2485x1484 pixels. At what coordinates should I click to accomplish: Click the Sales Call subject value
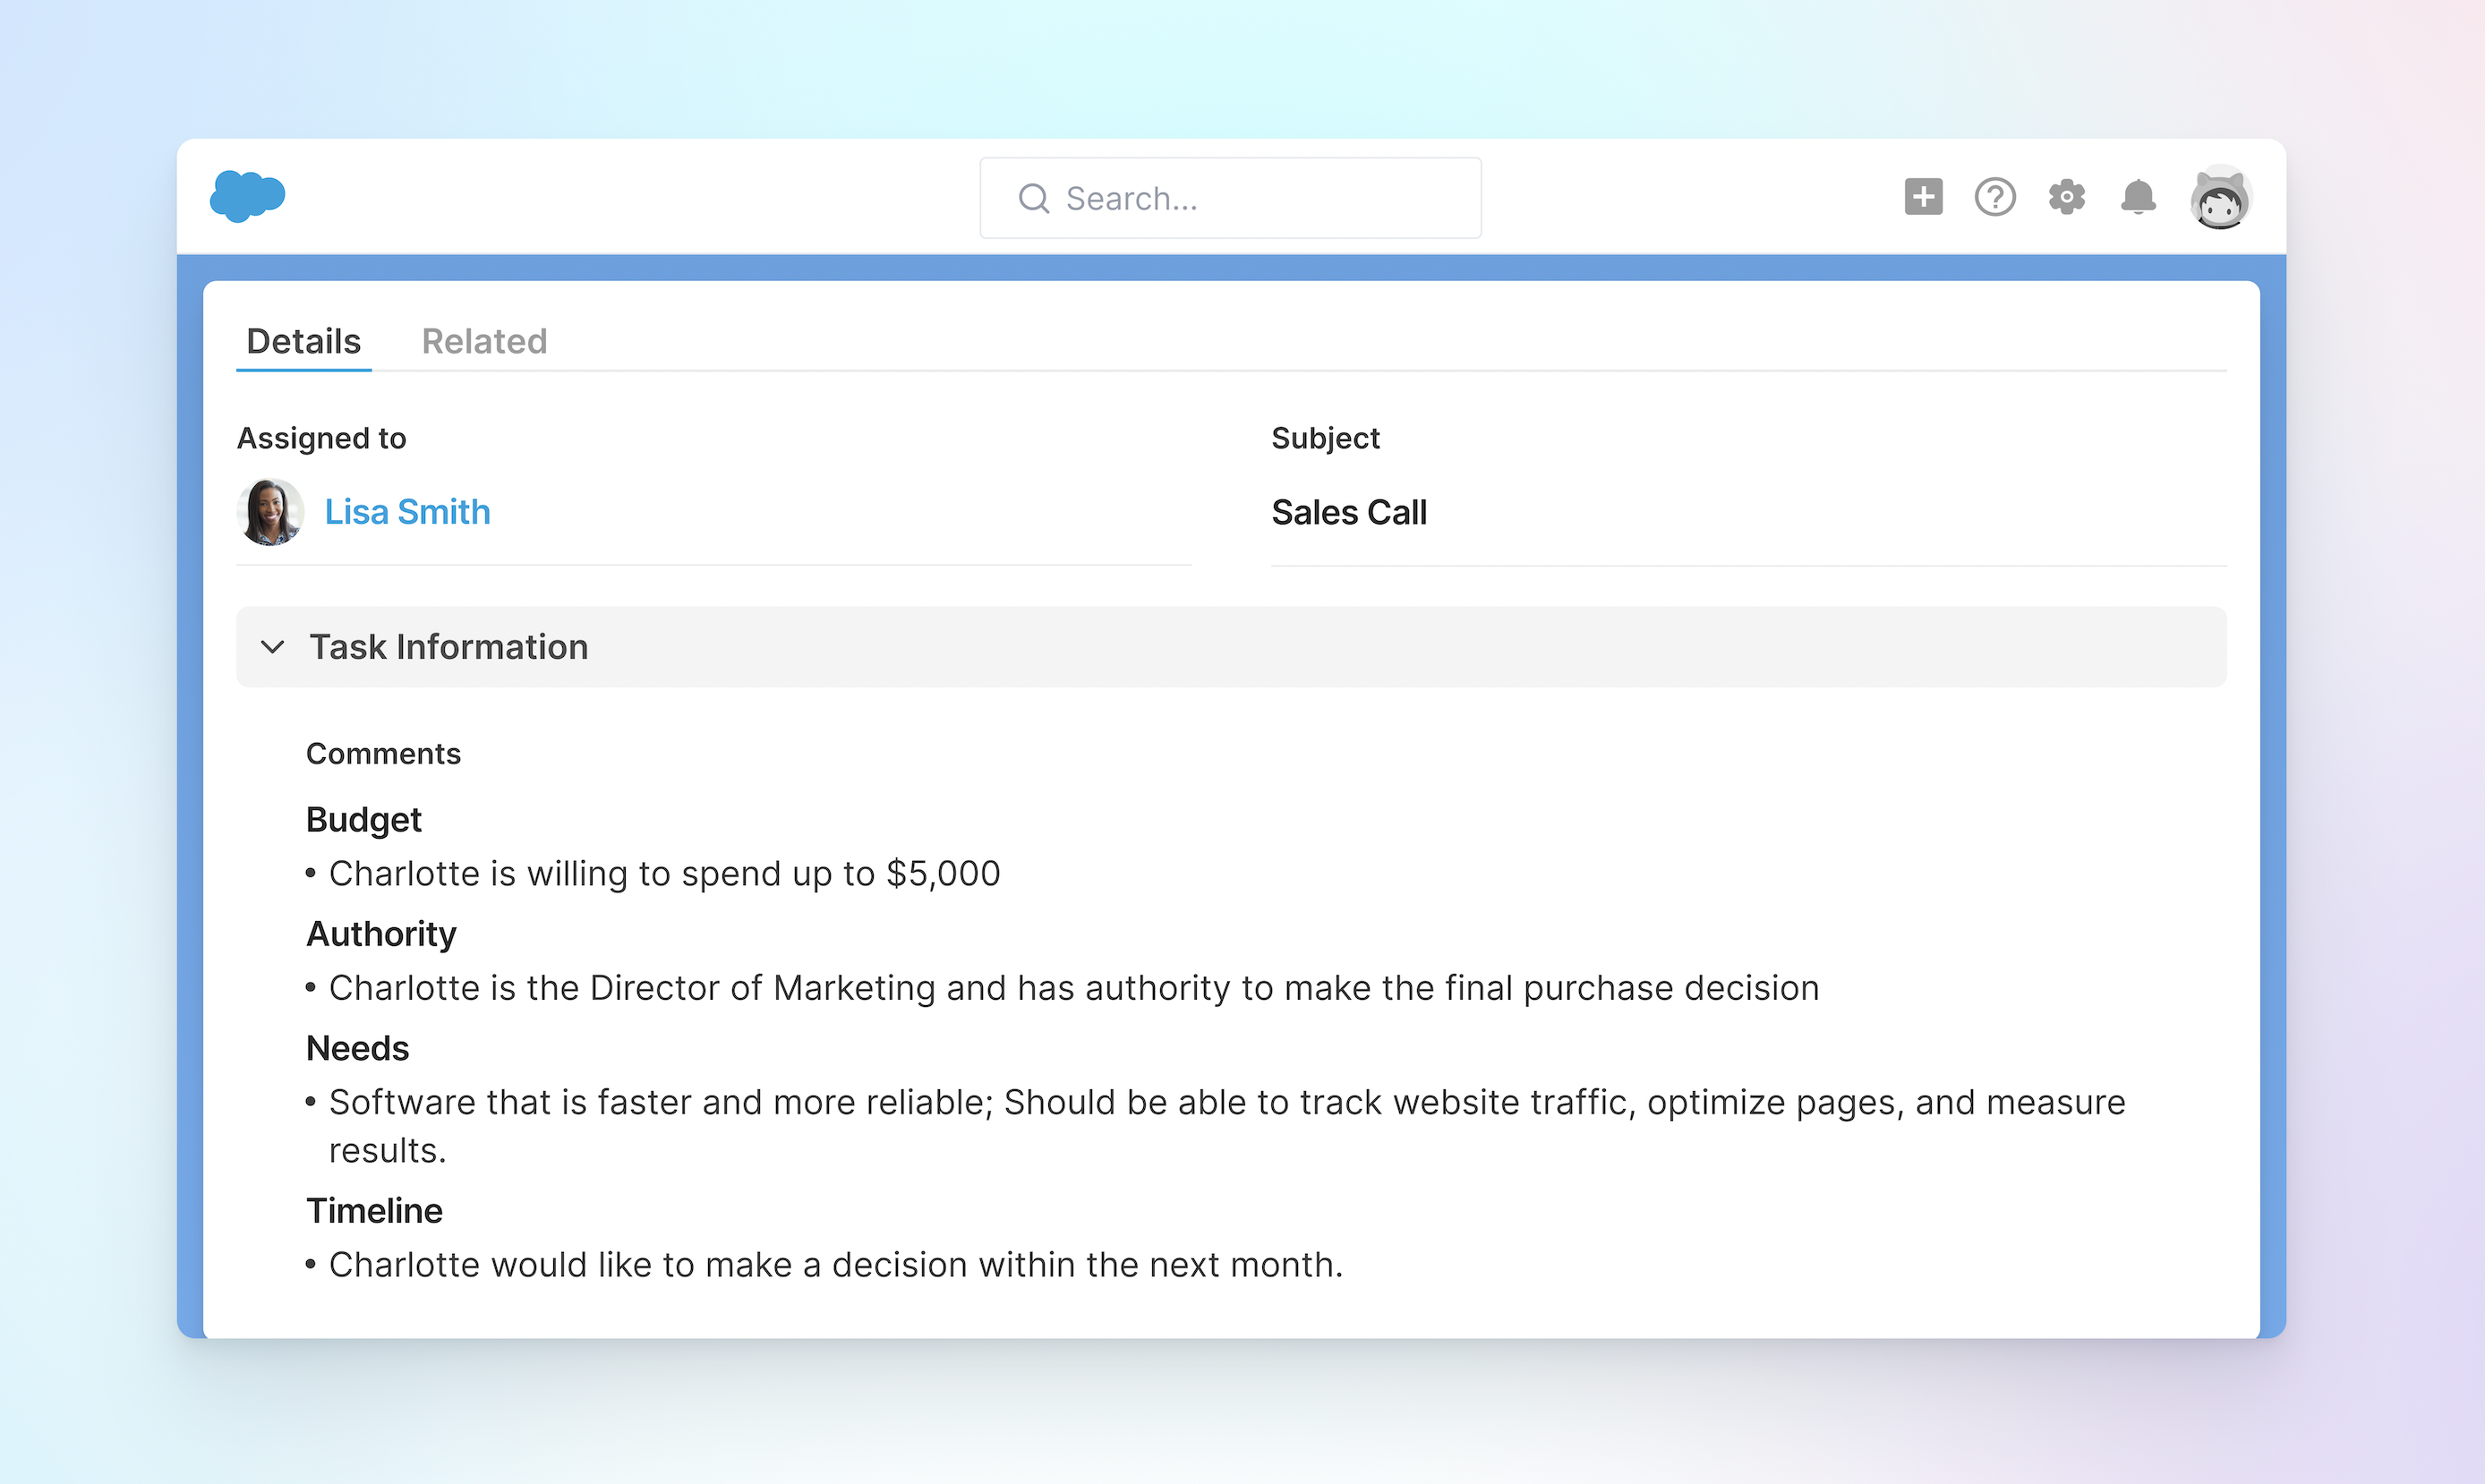coord(1348,512)
